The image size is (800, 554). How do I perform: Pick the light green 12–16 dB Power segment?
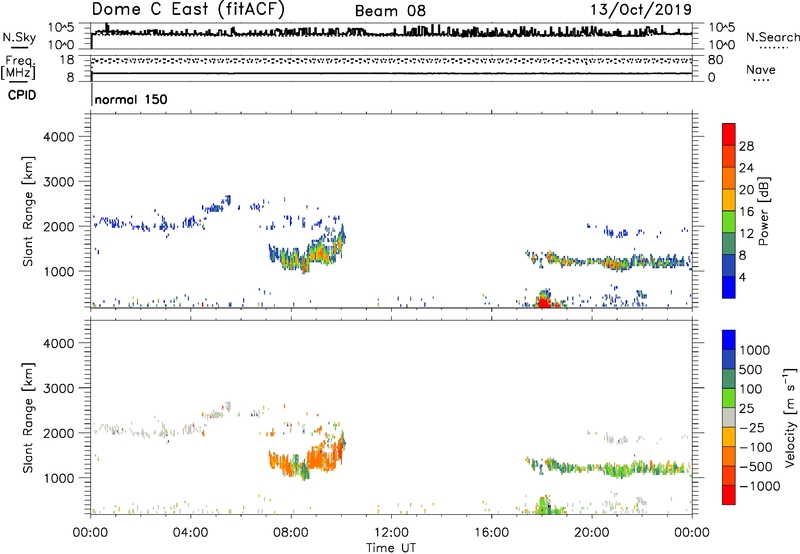click(729, 222)
